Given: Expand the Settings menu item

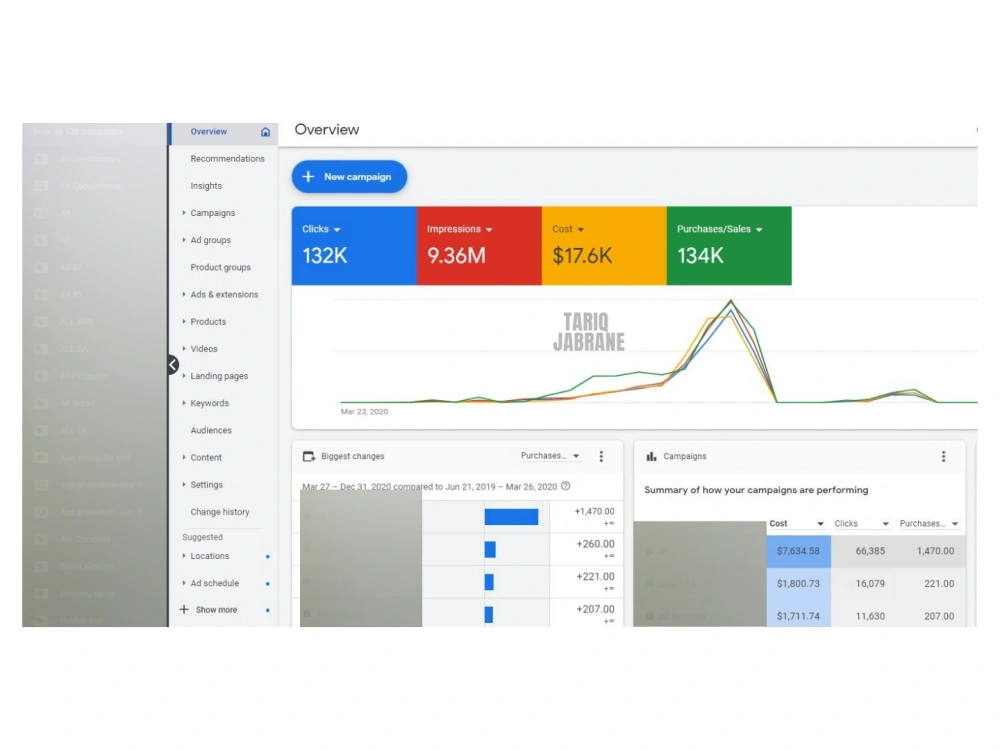Looking at the screenshot, I should point(184,484).
